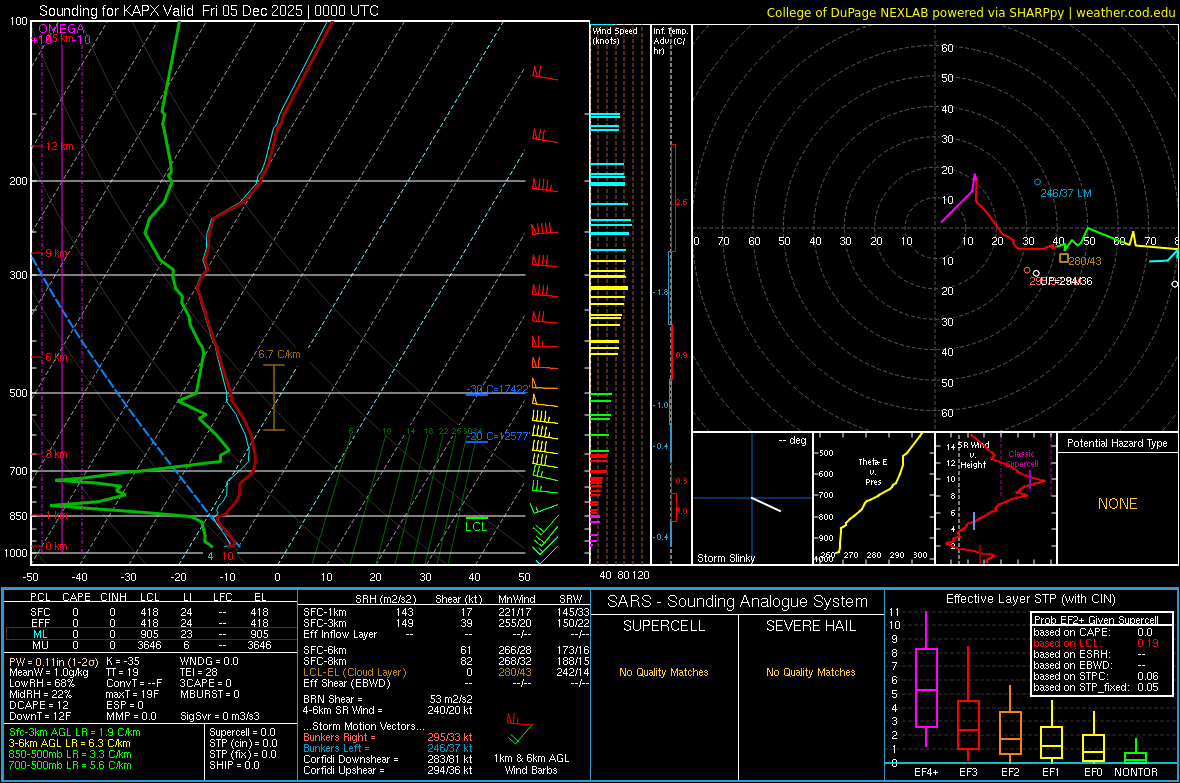The width and height of the screenshot is (1180, 783).
Task: Click the '700-500mb LR = 5.6 C/km' line
Action: 70,766
